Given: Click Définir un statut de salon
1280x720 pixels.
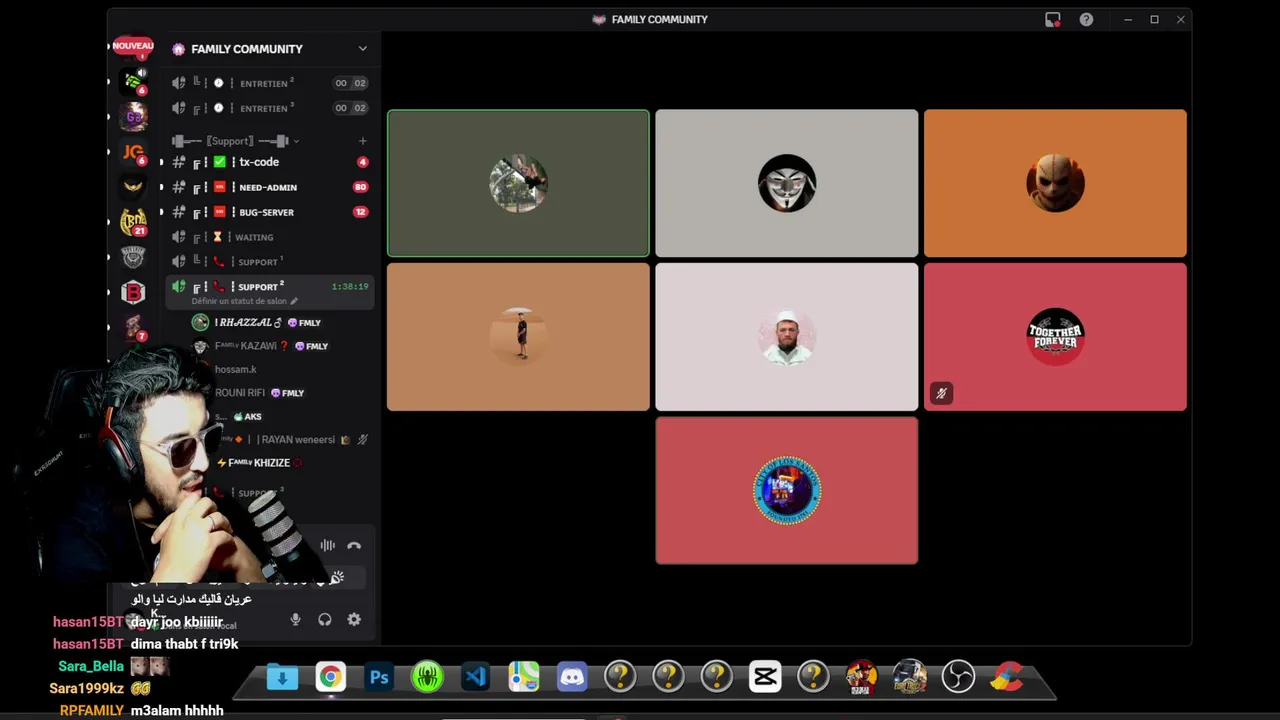Looking at the screenshot, I should (x=245, y=301).
